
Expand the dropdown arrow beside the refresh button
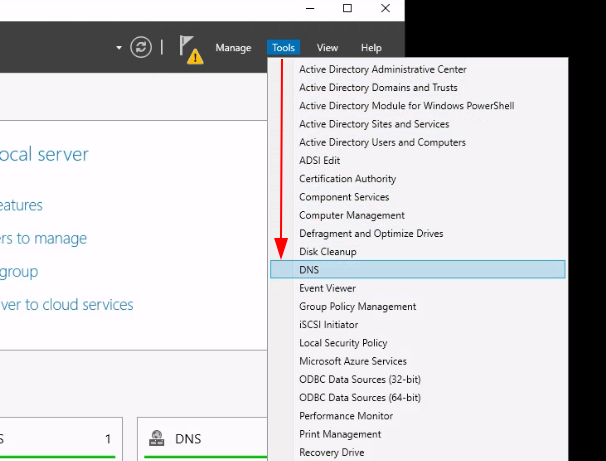119,48
